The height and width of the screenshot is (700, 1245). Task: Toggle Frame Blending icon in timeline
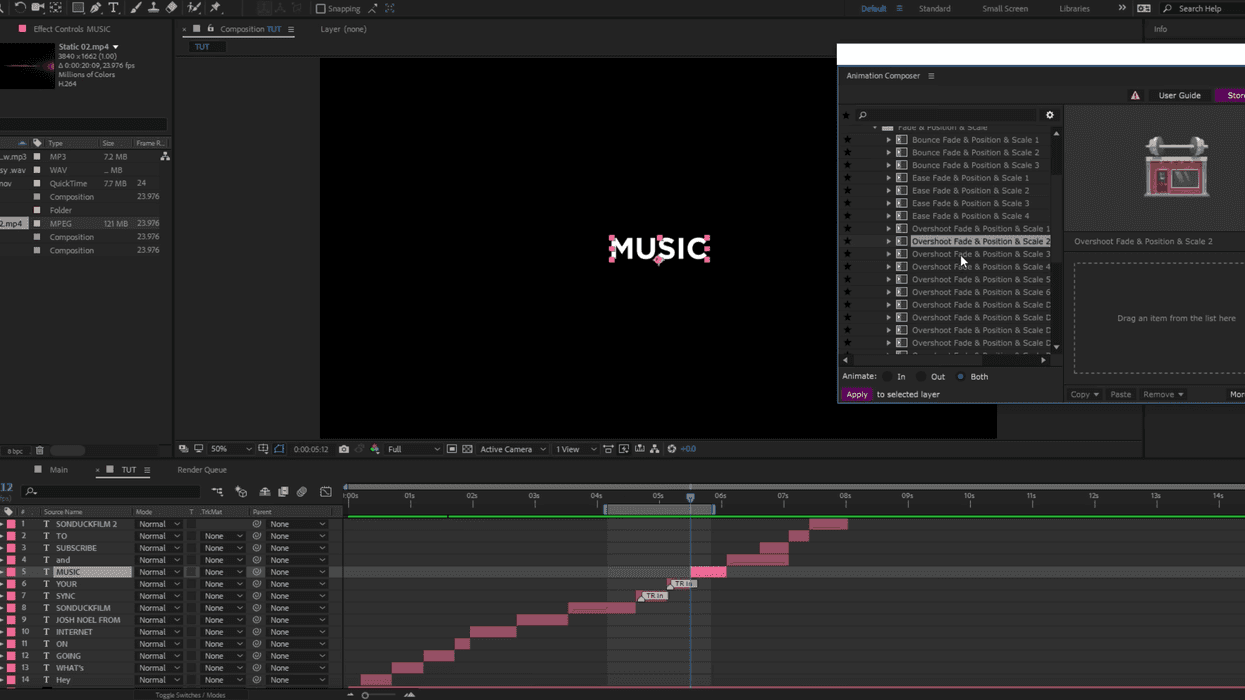pos(283,492)
